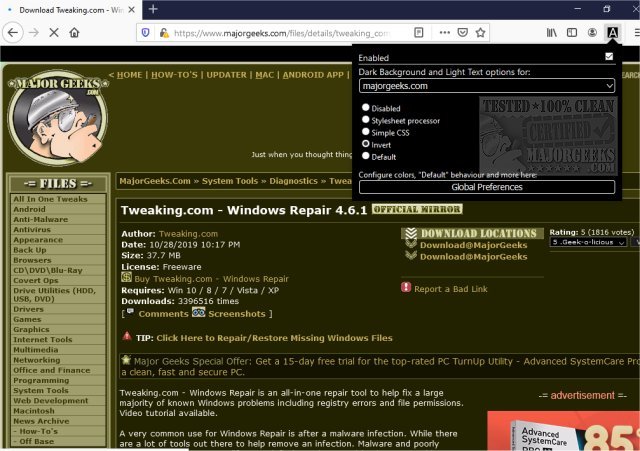Viewport: 640px width, 451px height.
Task: Open the Web Development category
Action: pos(51,401)
